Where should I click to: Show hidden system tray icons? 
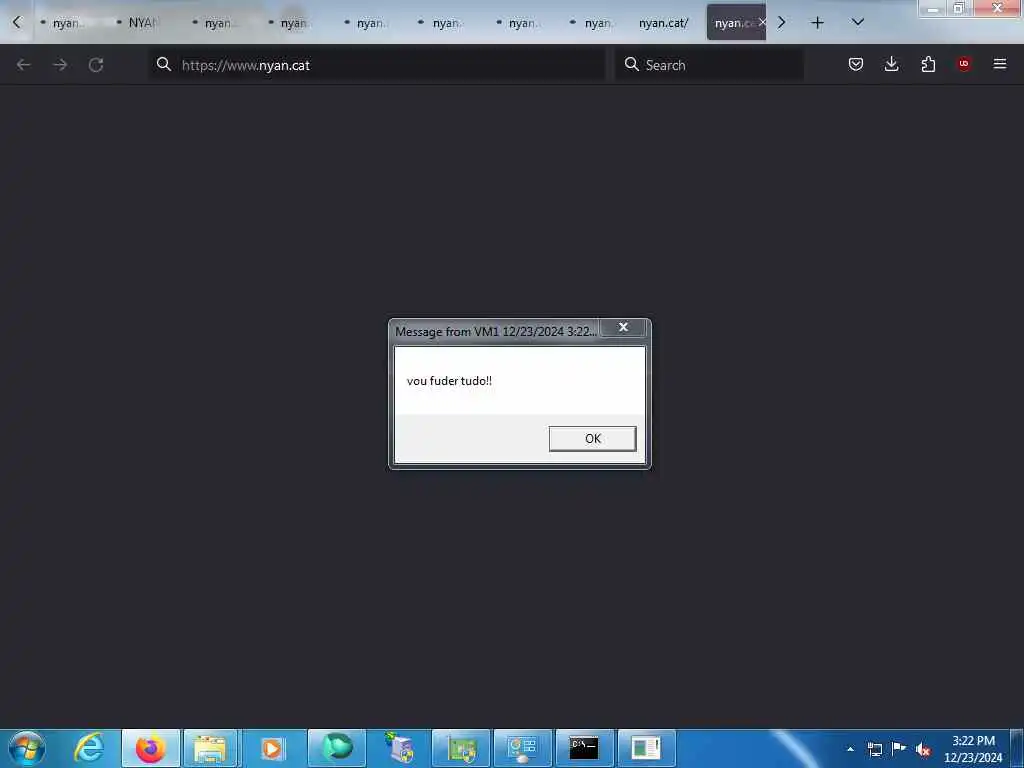pos(850,749)
